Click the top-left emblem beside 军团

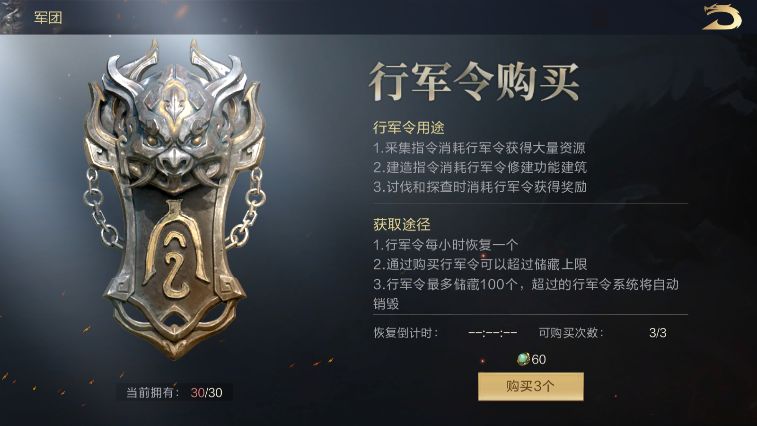point(12,17)
